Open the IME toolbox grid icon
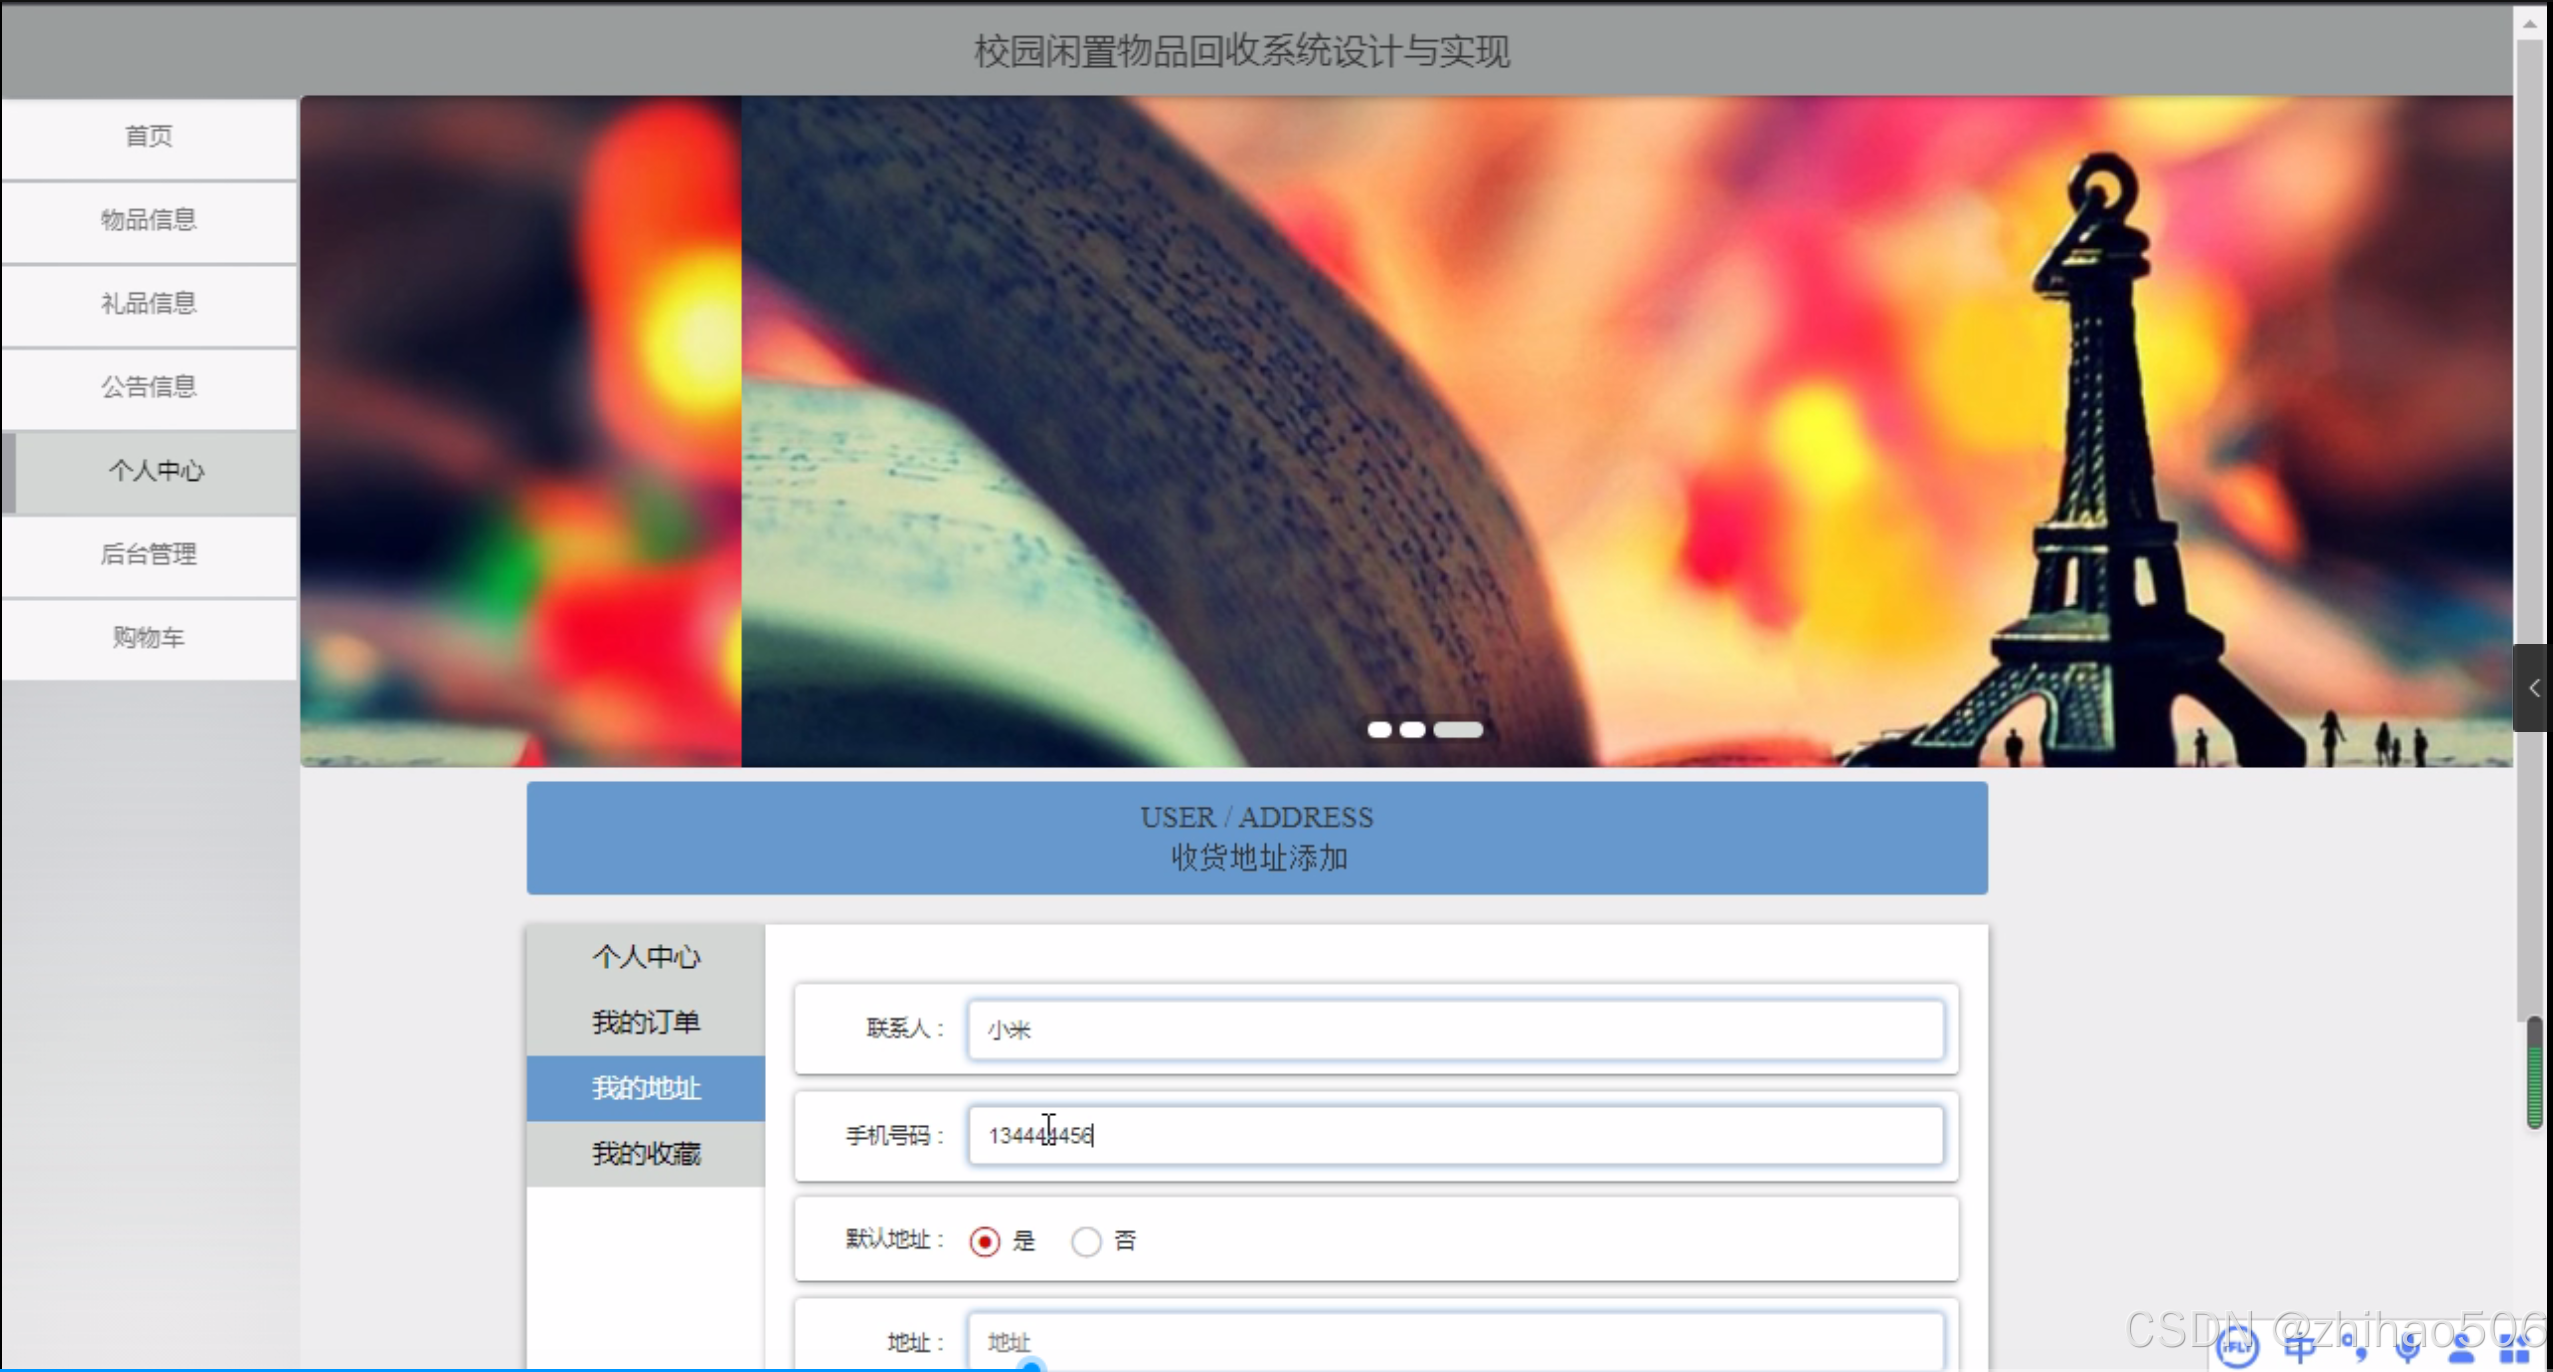This screenshot has height=1372, width=2553. [x=2514, y=1348]
